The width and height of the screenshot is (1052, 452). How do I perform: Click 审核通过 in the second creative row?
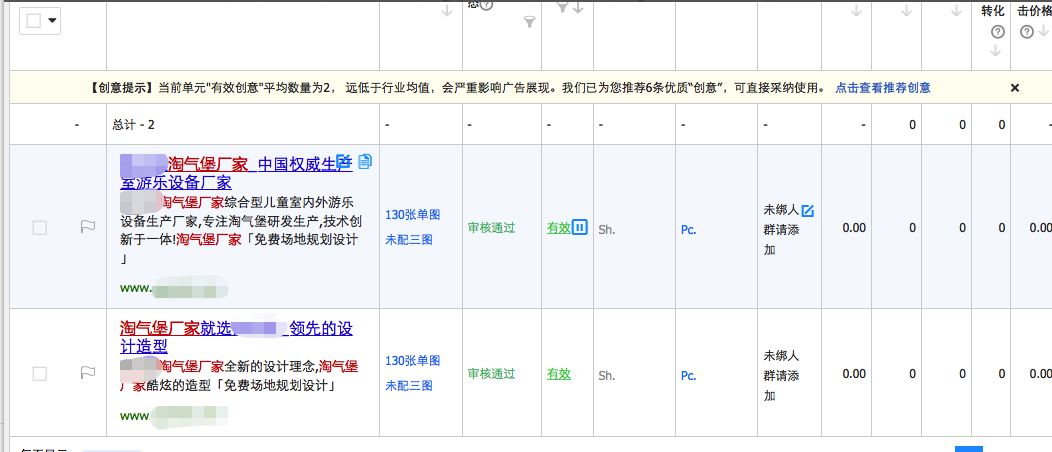[x=491, y=374]
